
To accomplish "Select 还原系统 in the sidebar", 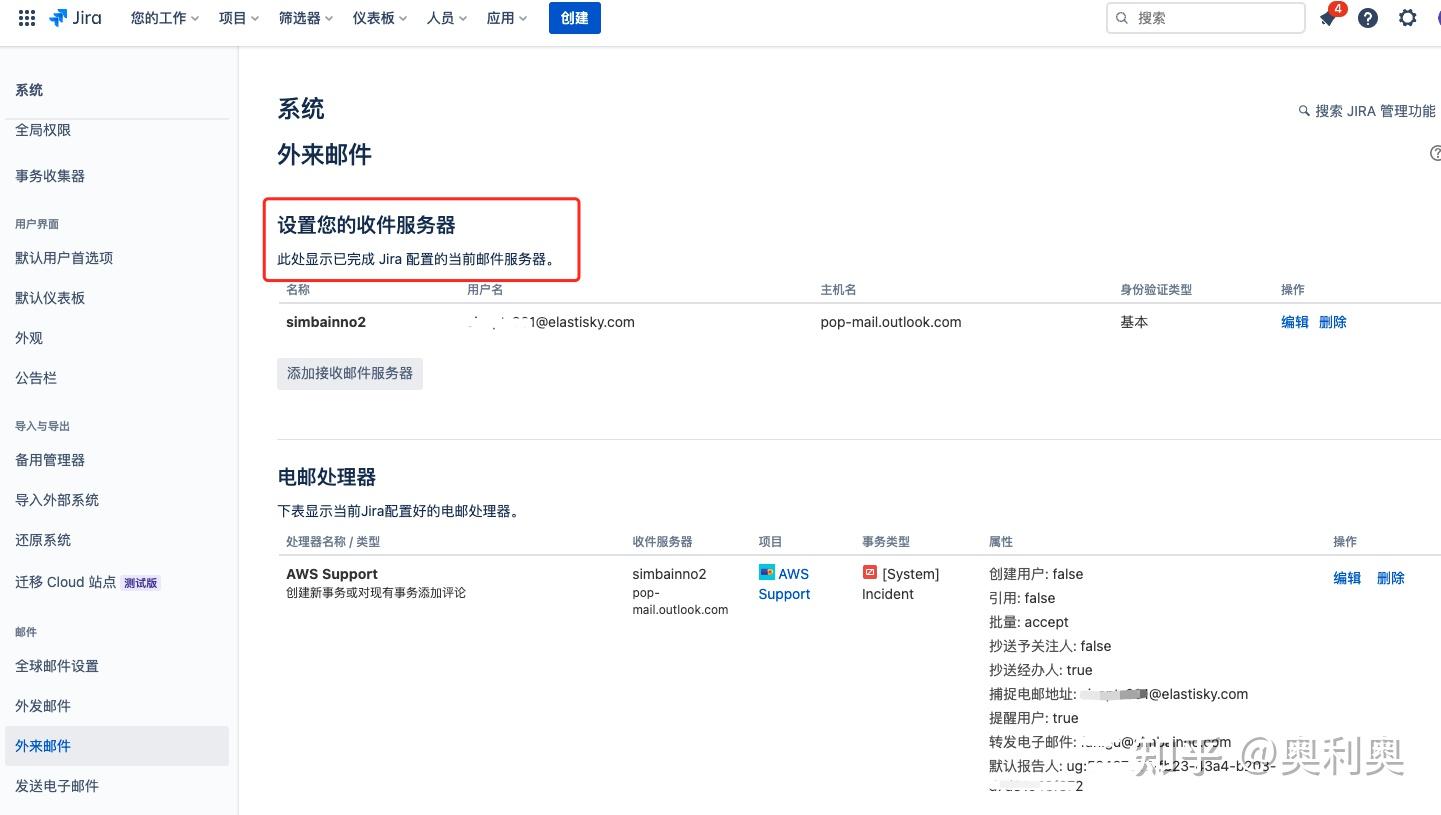I will point(43,540).
